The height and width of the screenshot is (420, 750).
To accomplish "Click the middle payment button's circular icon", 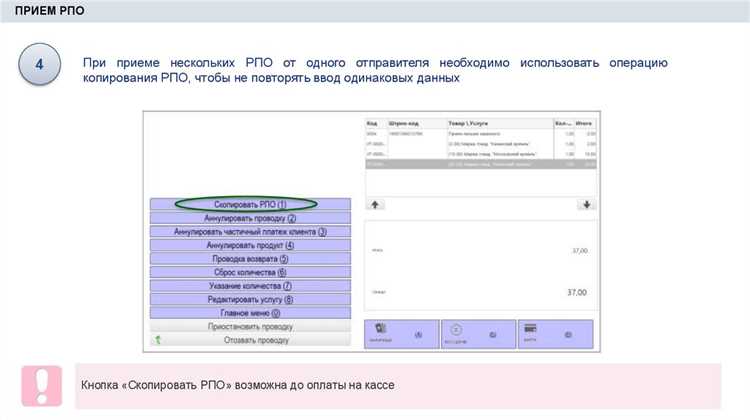I will pos(456,330).
